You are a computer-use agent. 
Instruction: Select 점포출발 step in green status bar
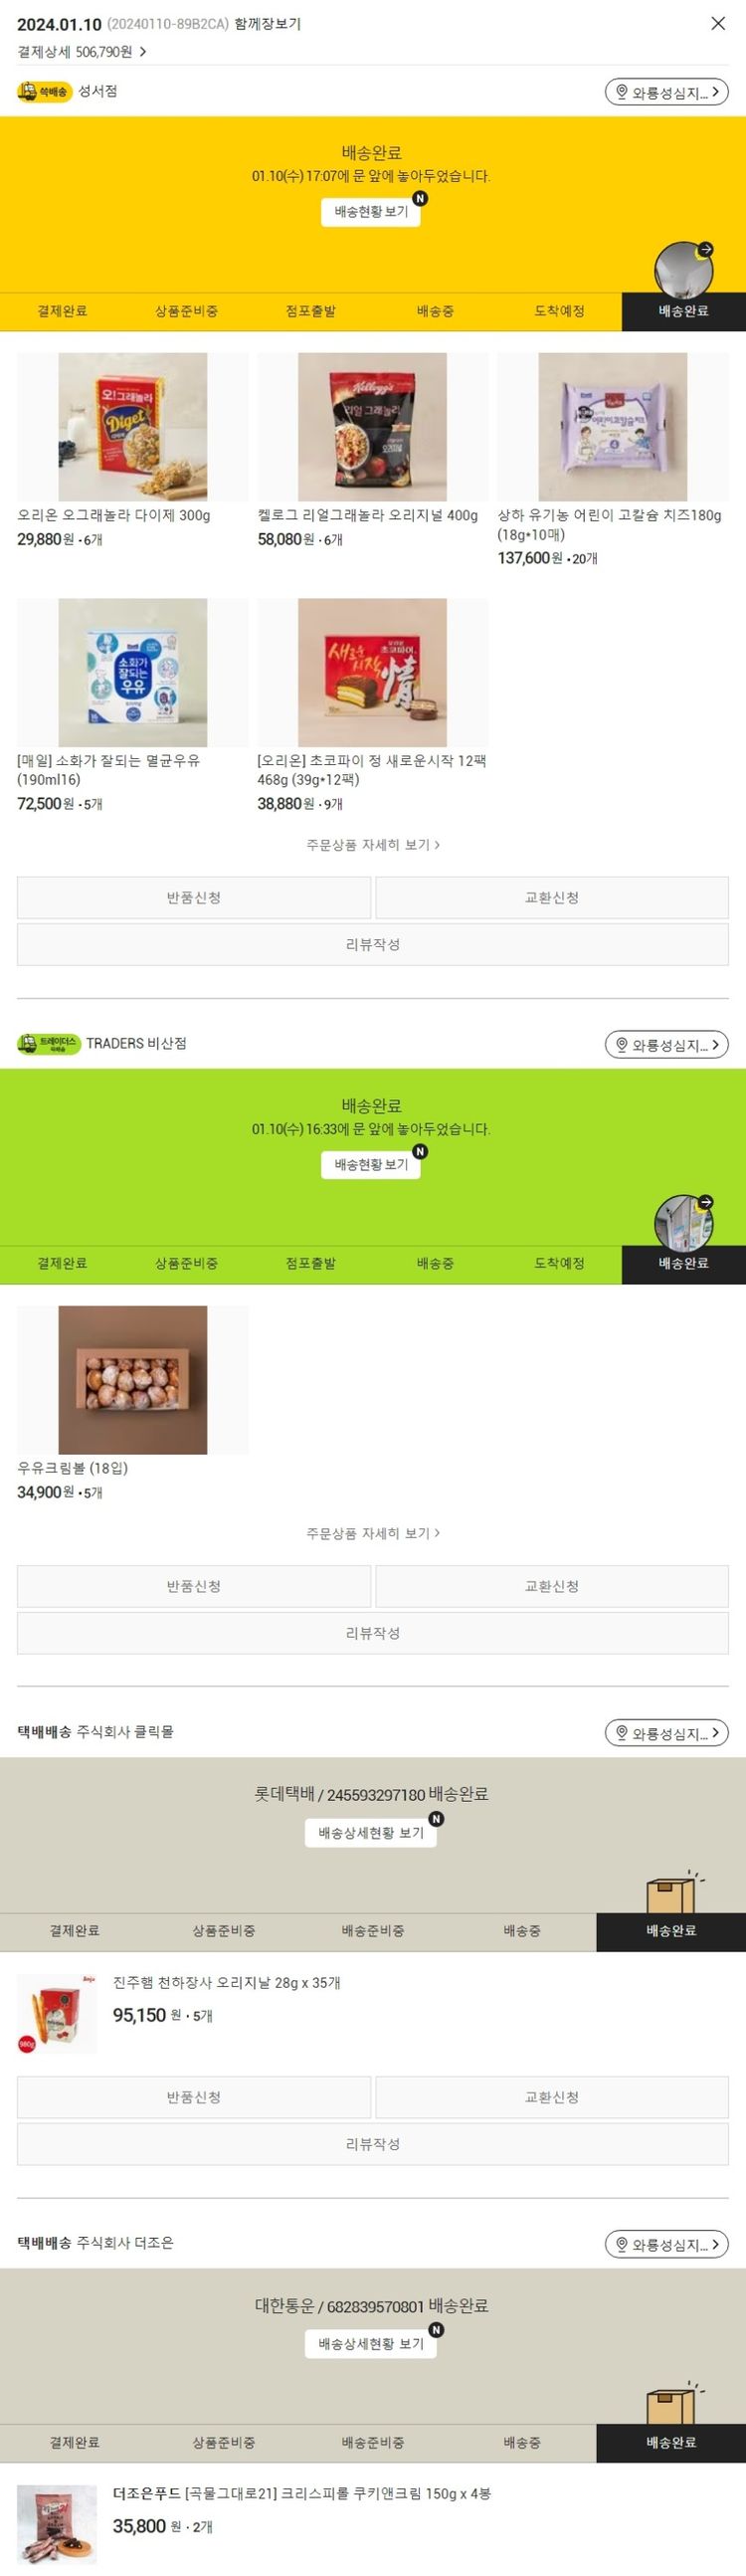click(311, 1263)
